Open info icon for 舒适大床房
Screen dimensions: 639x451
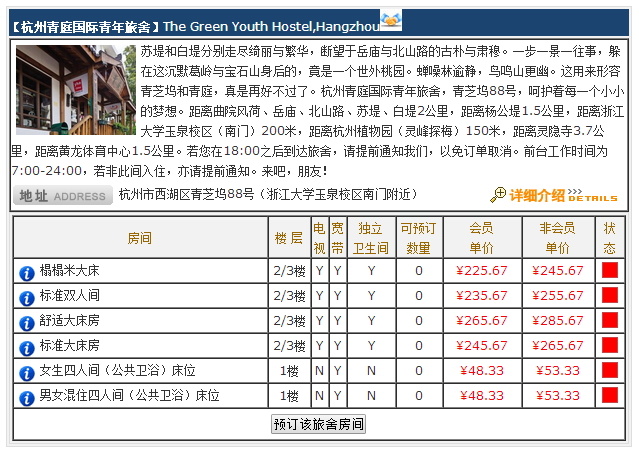27,323
